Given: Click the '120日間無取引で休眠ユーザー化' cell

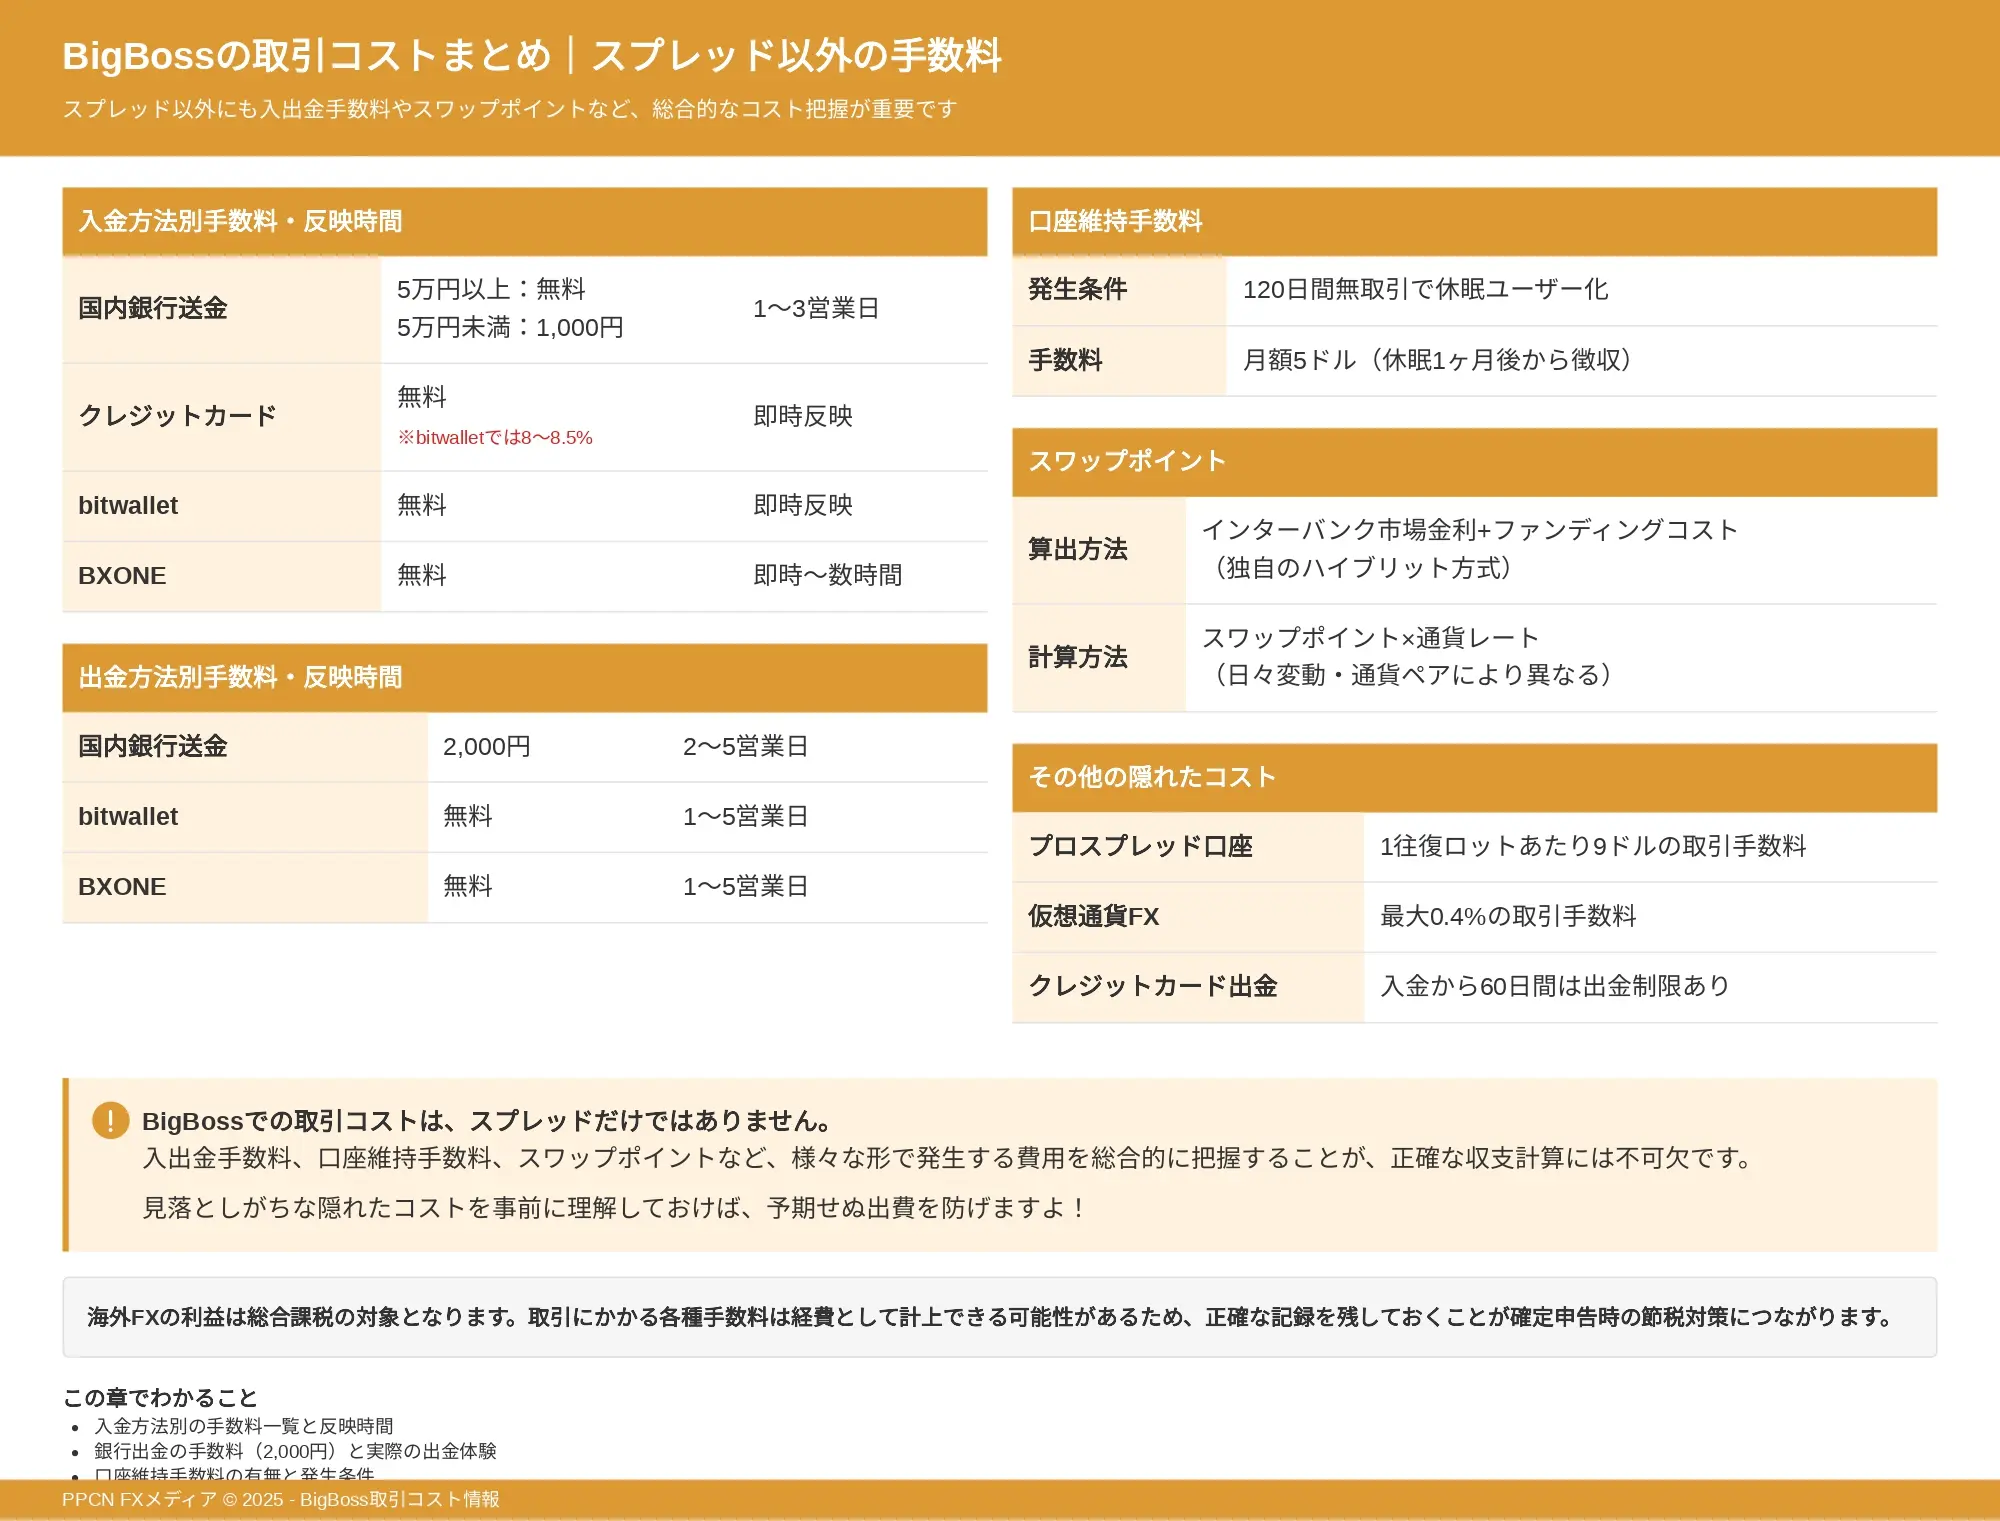Looking at the screenshot, I should click(1582, 290).
